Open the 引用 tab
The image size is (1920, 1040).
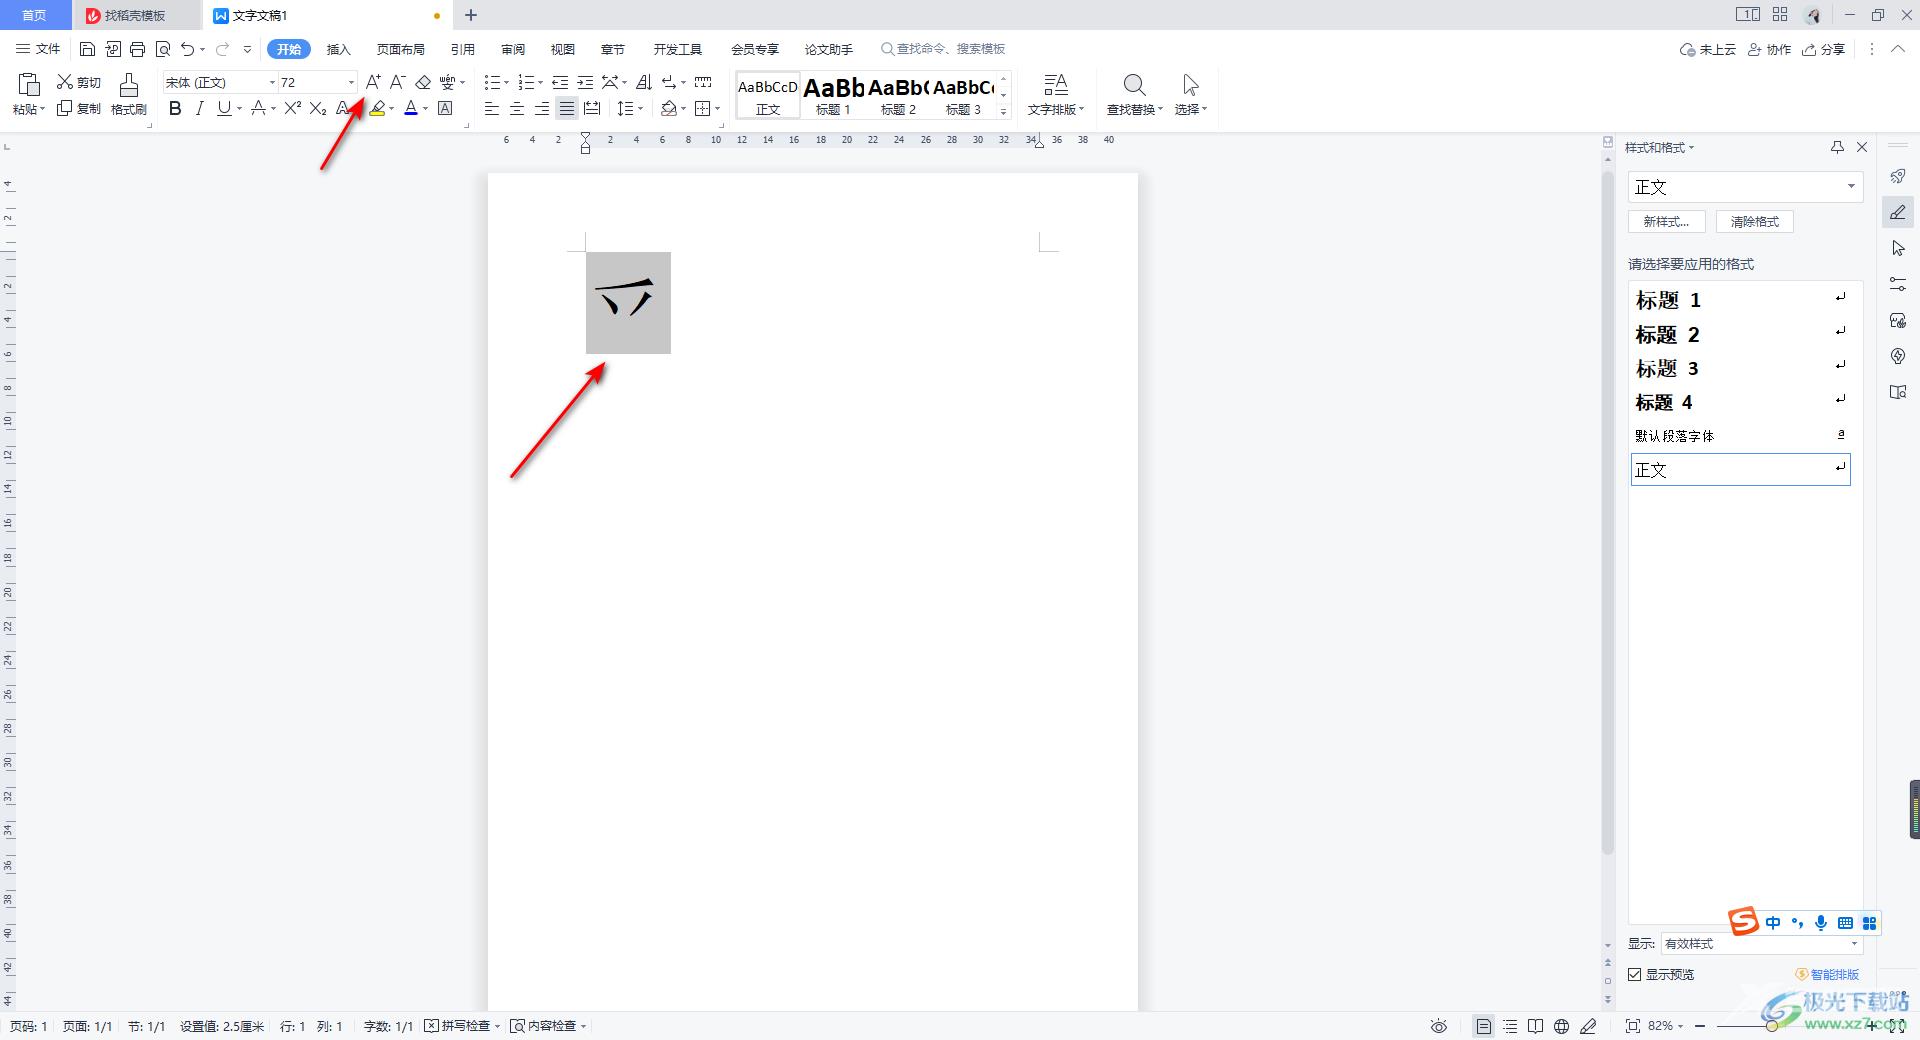[x=463, y=49]
